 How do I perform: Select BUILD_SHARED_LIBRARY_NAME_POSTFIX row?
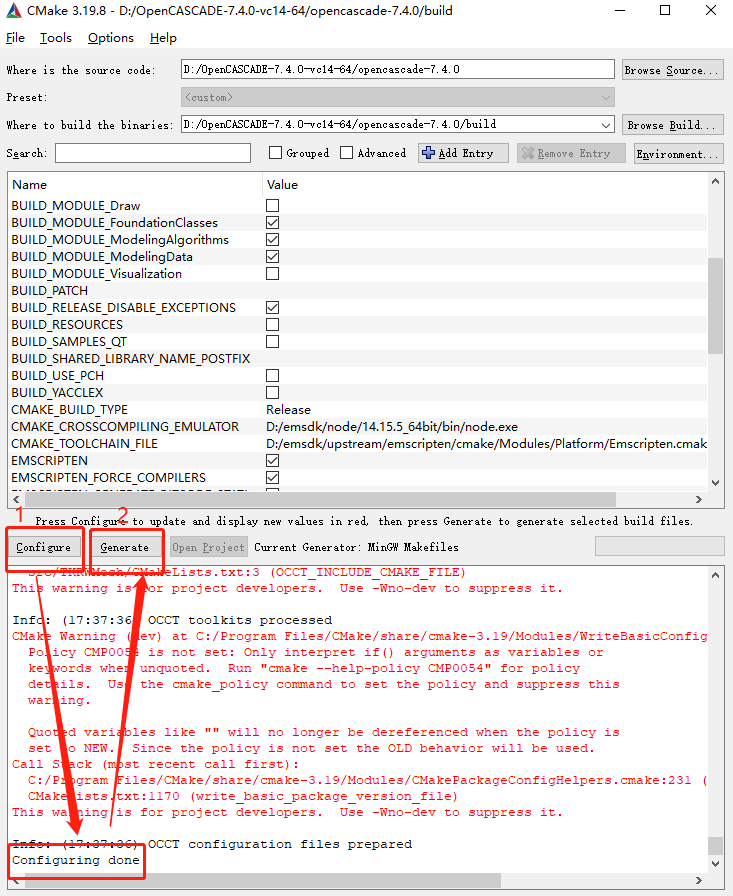pos(359,359)
